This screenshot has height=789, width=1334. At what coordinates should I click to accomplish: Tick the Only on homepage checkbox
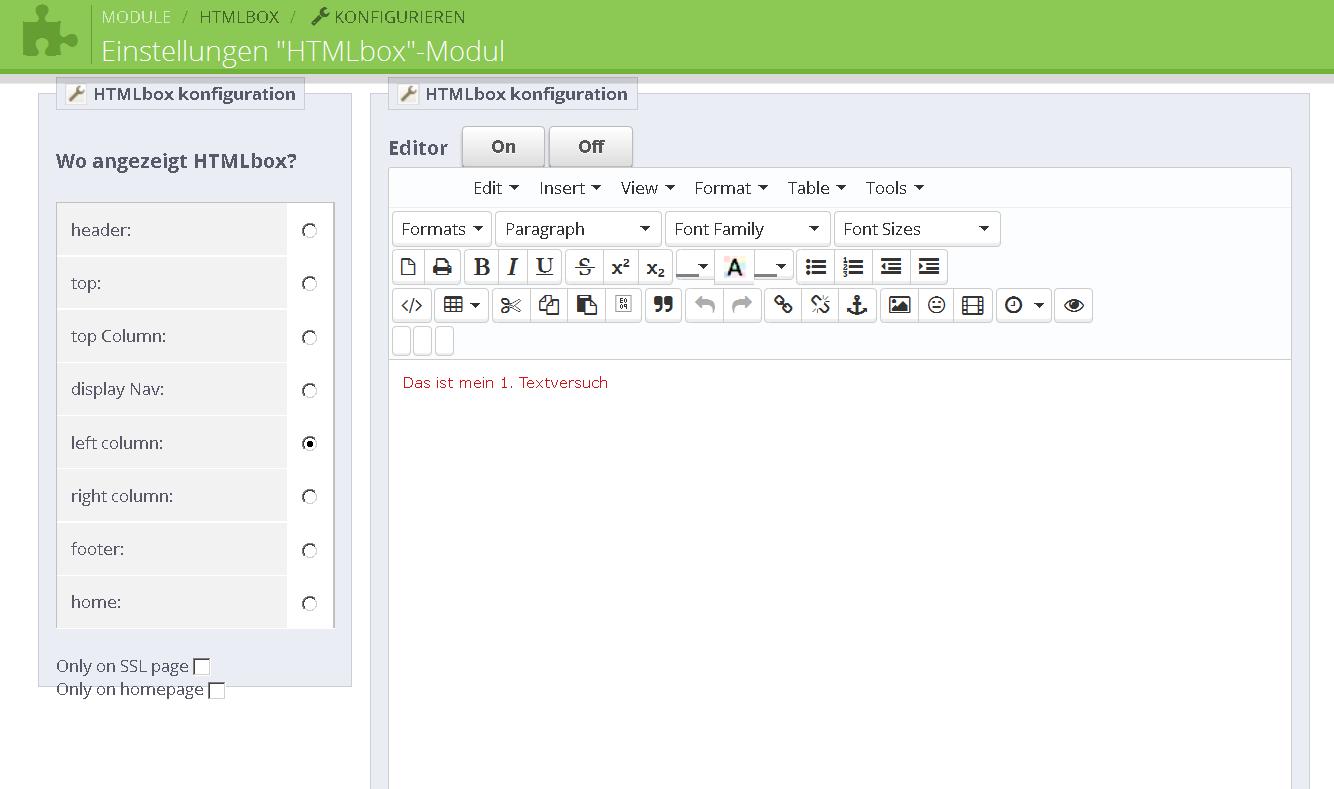click(x=216, y=690)
